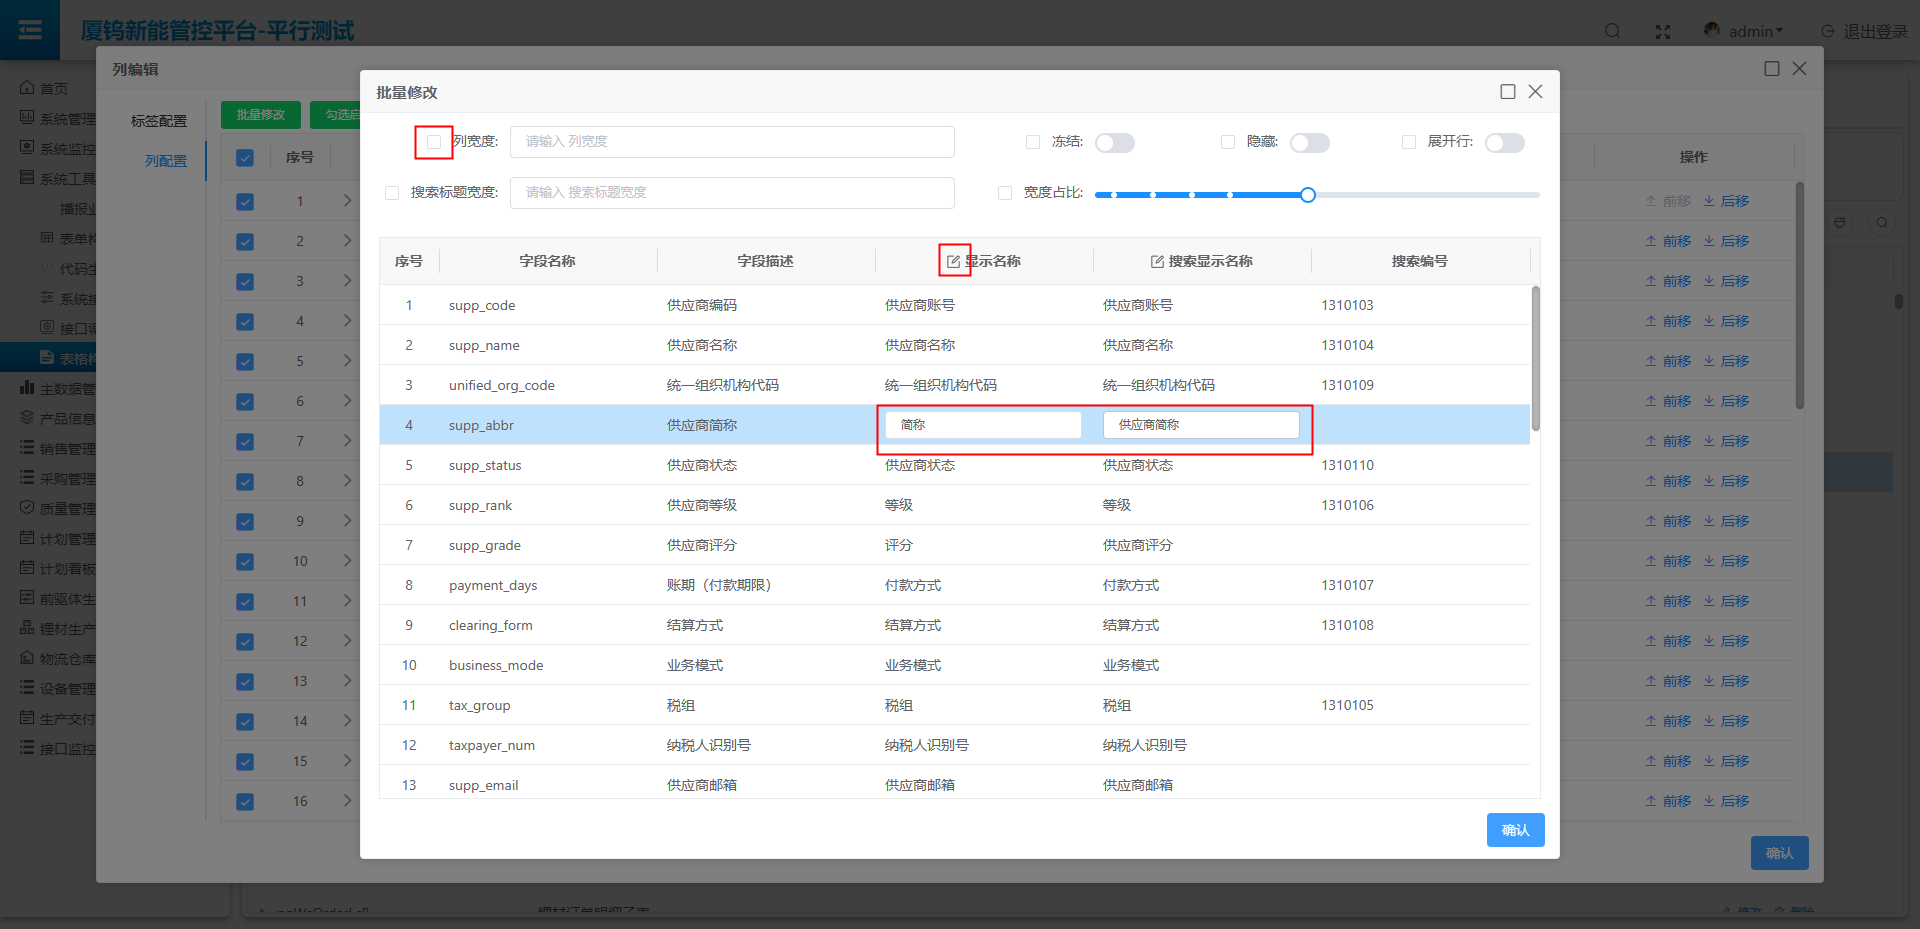Enable the 隐藏 toggle switch
Viewport: 1920px width, 929px height.
[x=1309, y=143]
